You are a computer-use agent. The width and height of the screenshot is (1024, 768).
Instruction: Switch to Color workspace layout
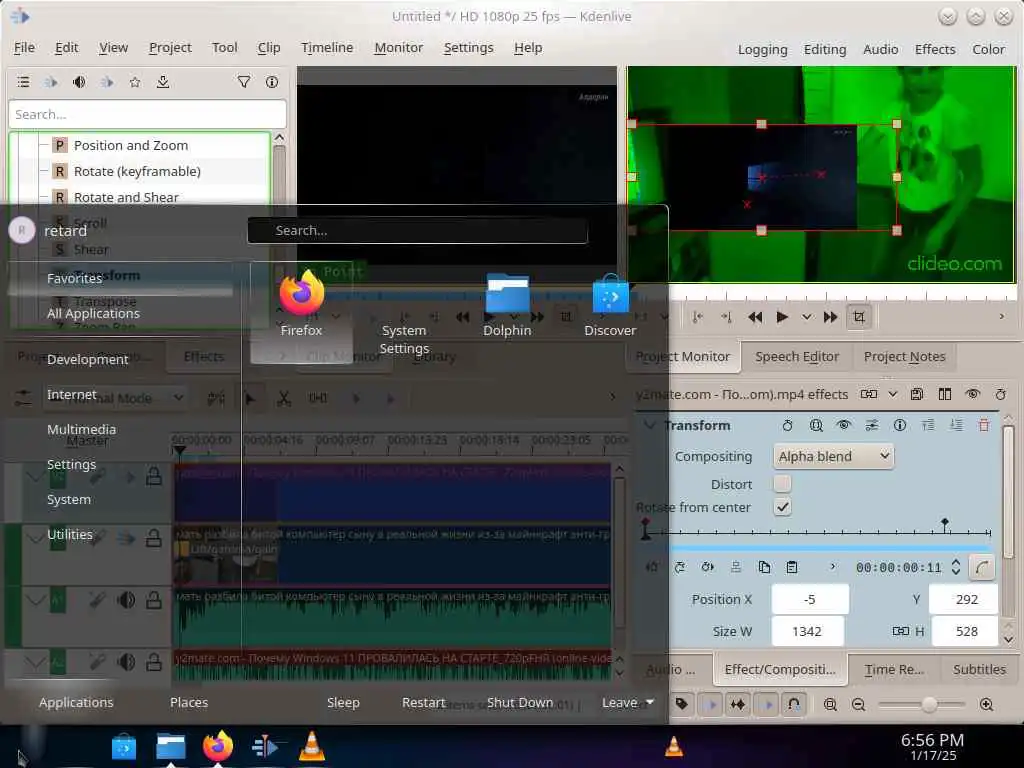pos(988,49)
